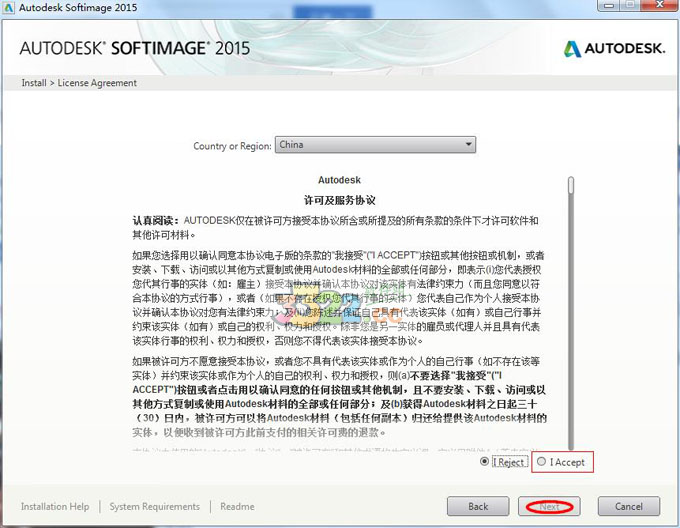Click the 认真阅读 bold text
680x528 pixels.
click(156, 220)
